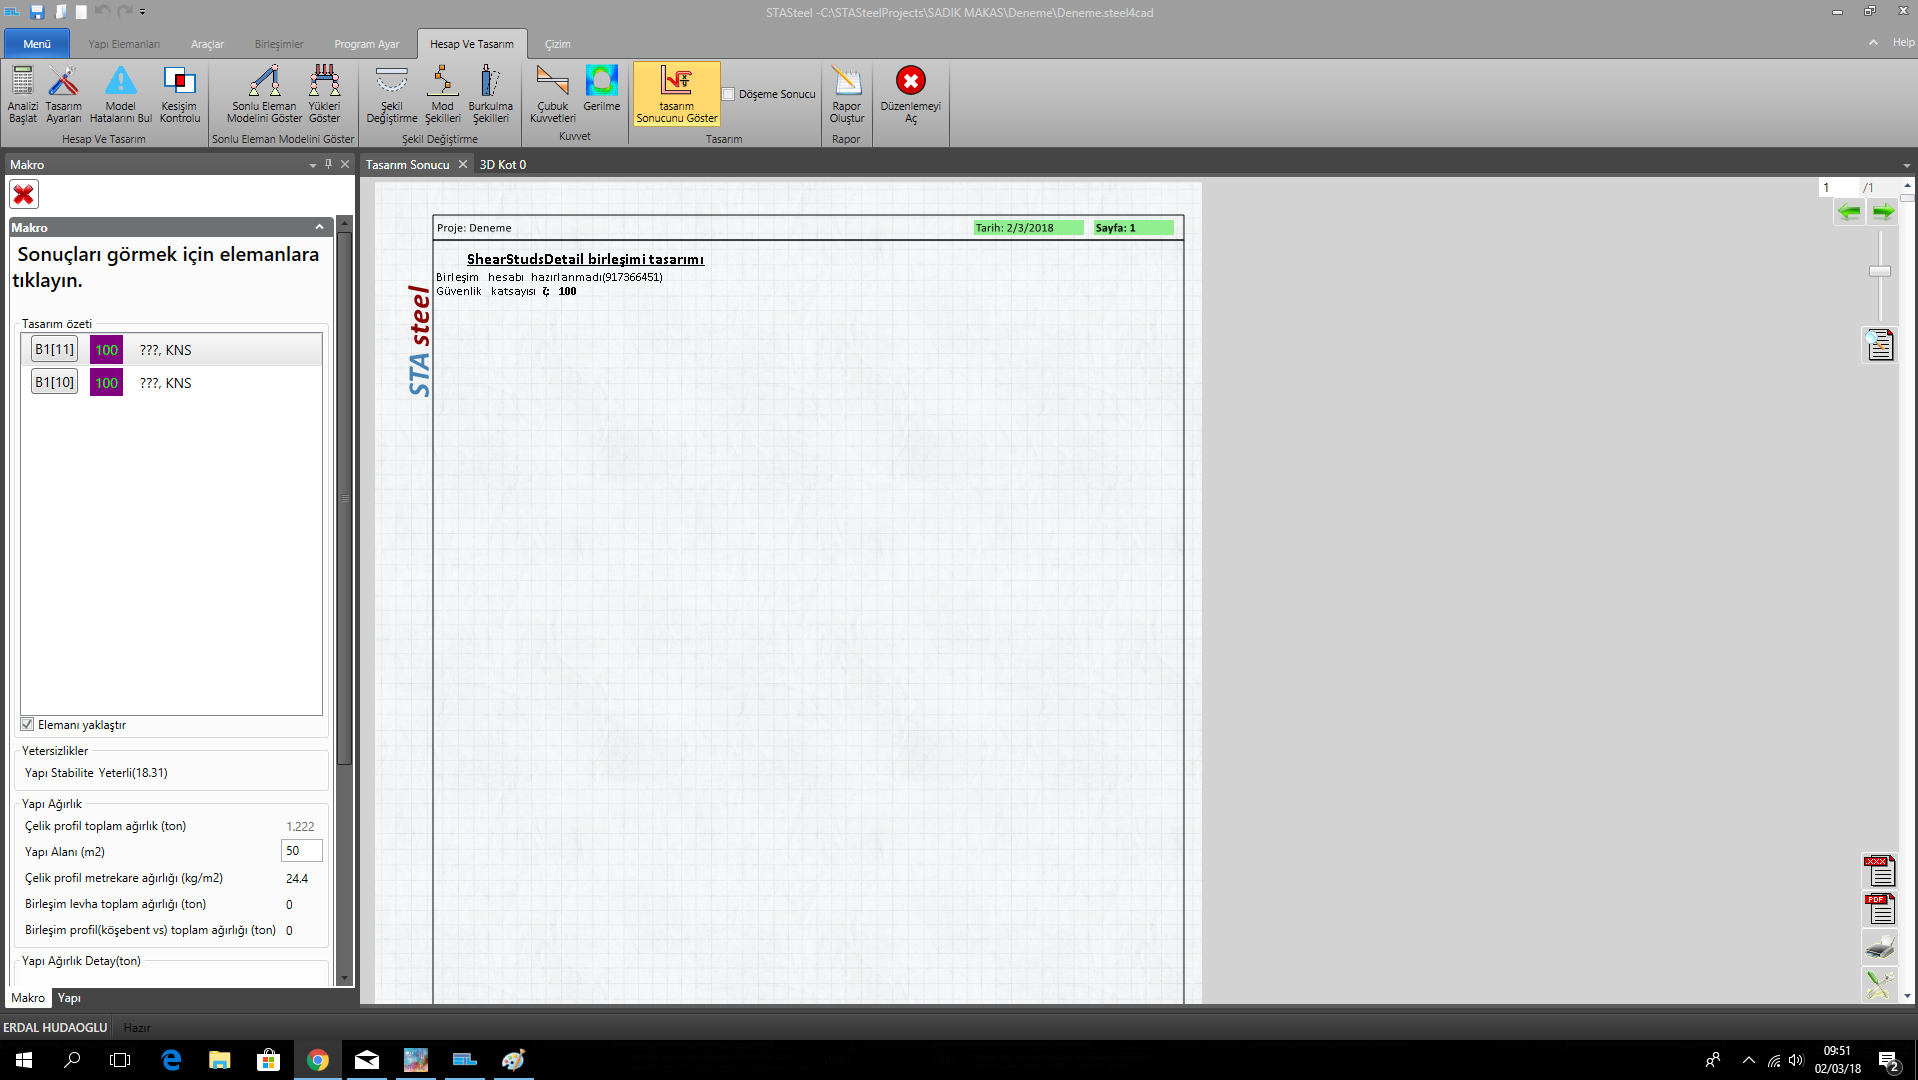
Task: Switch to the 3D Kot 0 tab
Action: pyautogui.click(x=503, y=165)
